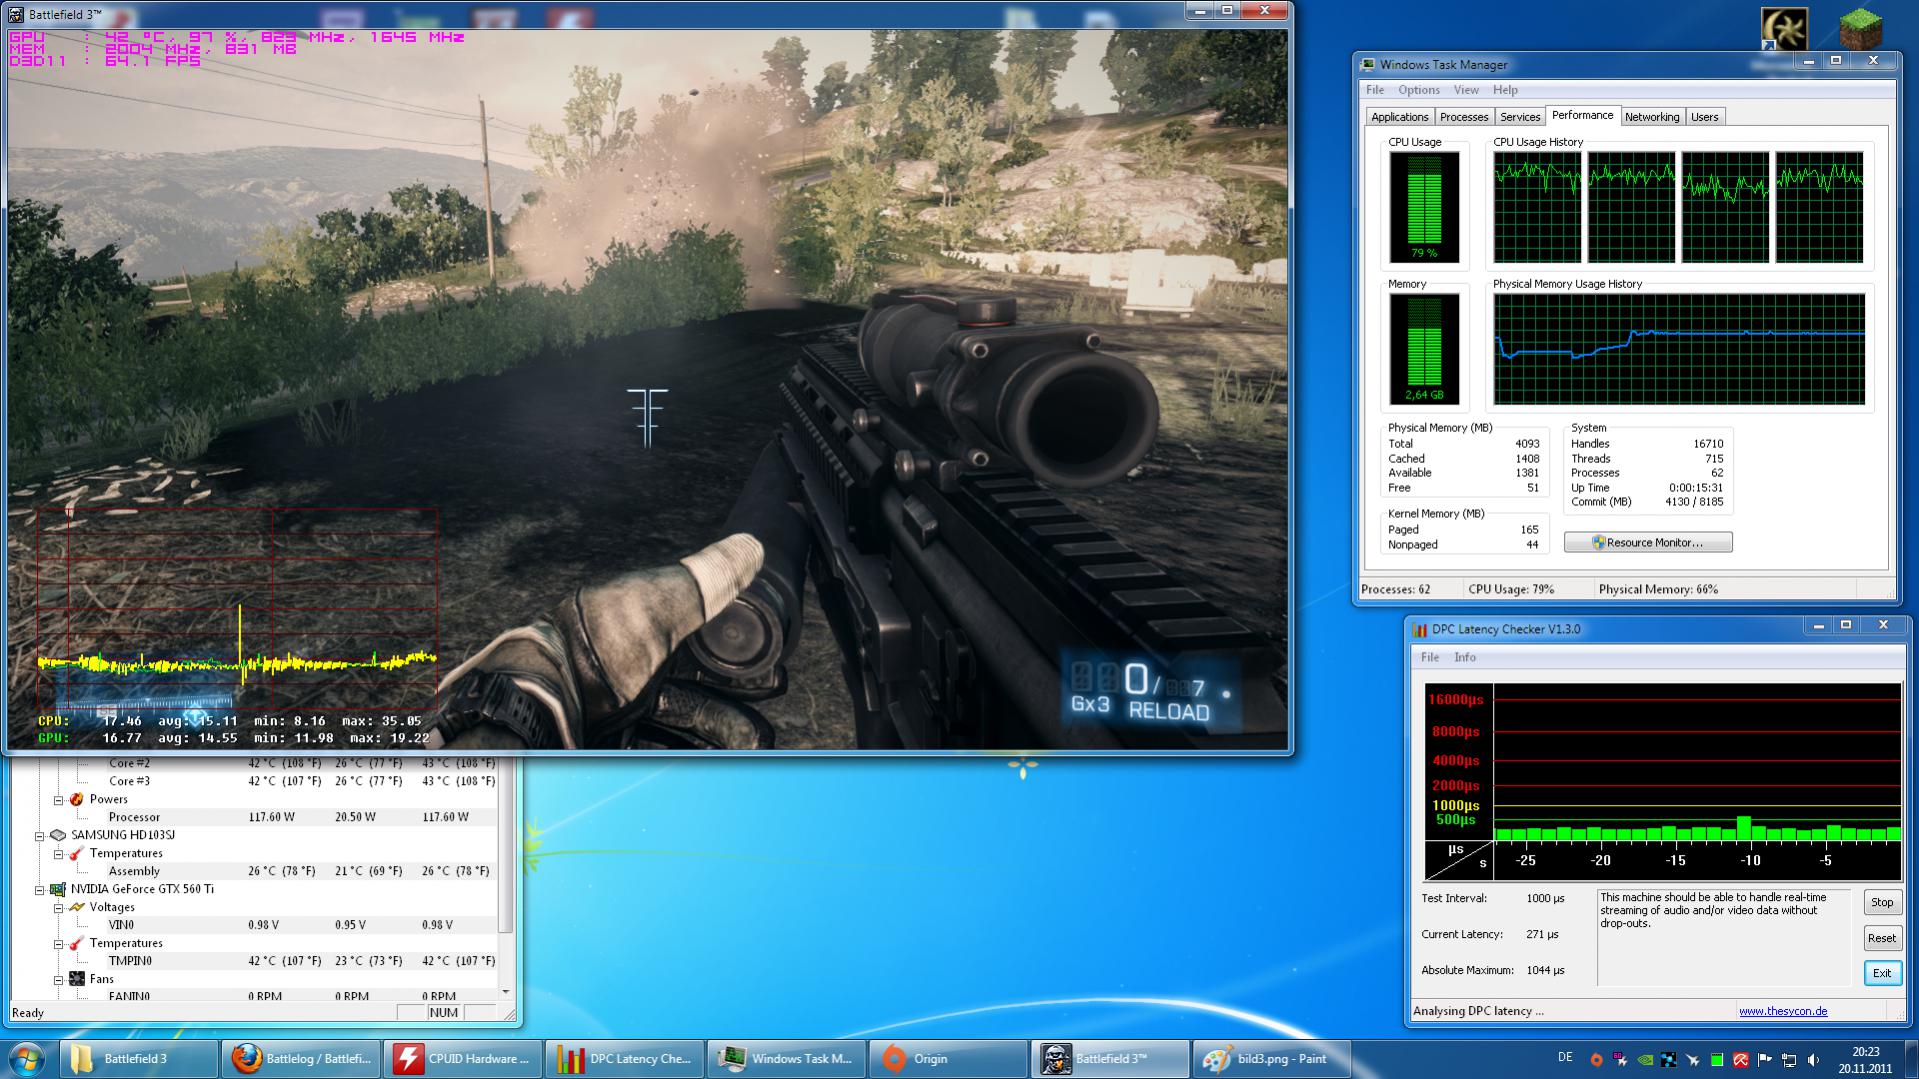Click the Fans icon in the tree
The image size is (1919, 1079).
[76, 979]
